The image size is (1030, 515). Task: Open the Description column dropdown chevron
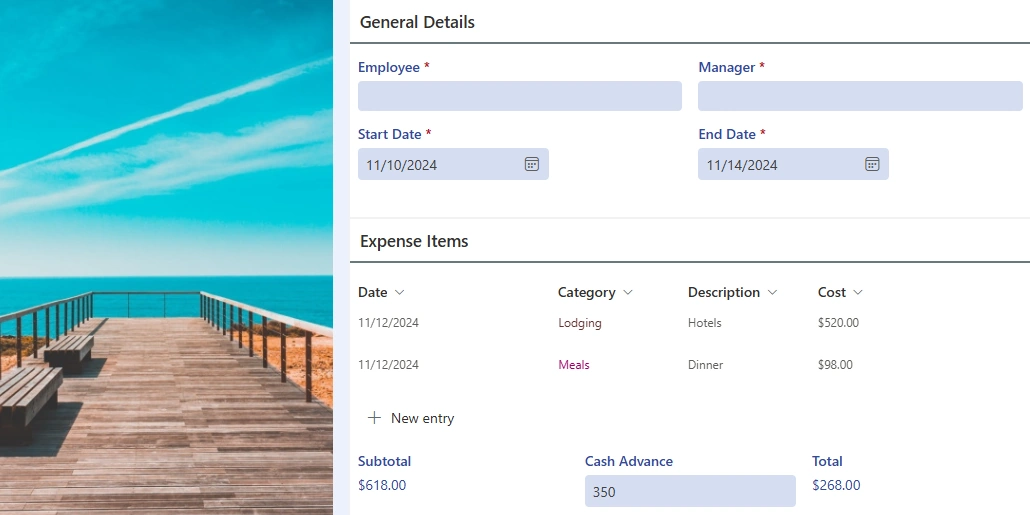pos(772,293)
